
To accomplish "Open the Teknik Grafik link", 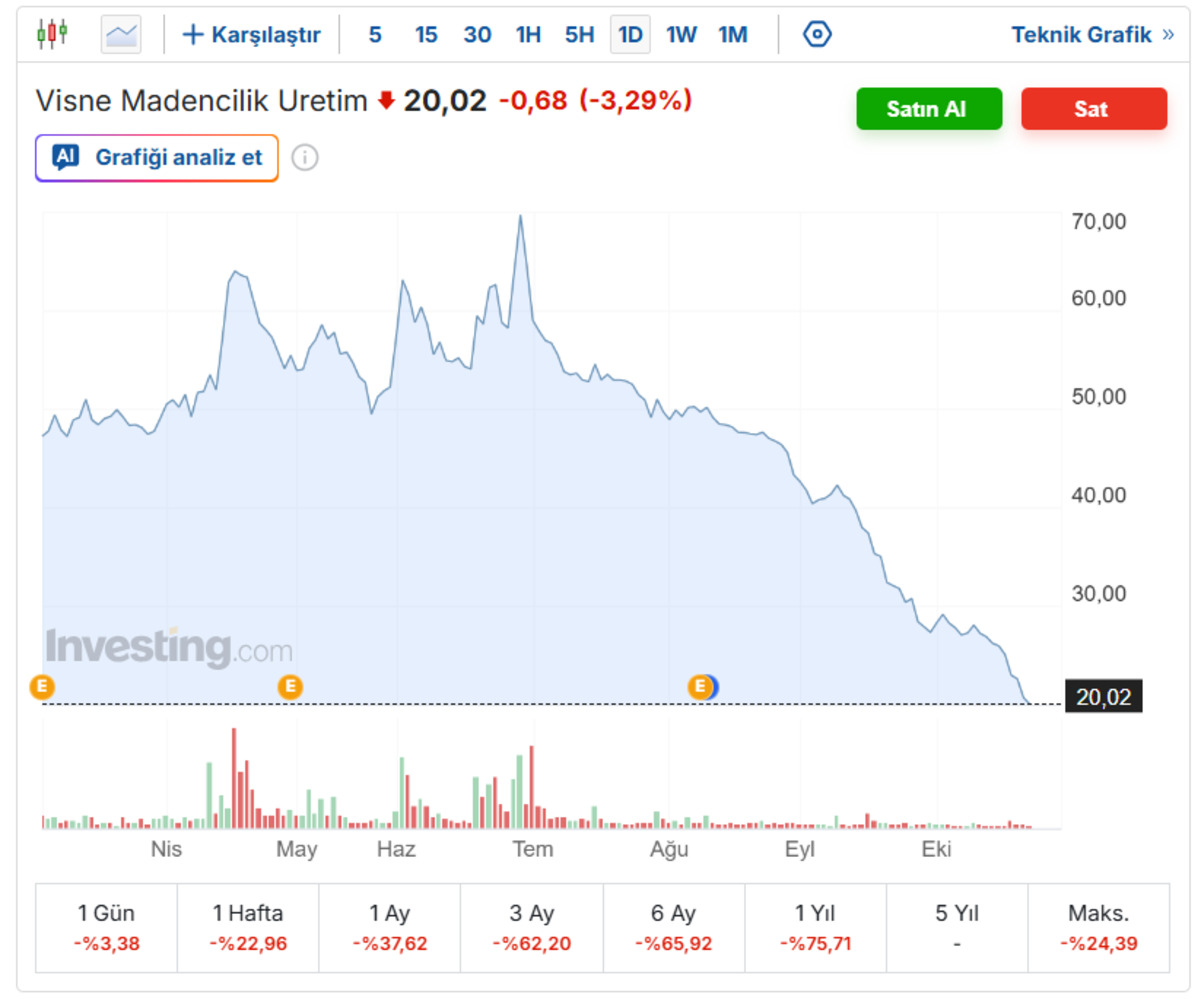I will pyautogui.click(x=1093, y=35).
